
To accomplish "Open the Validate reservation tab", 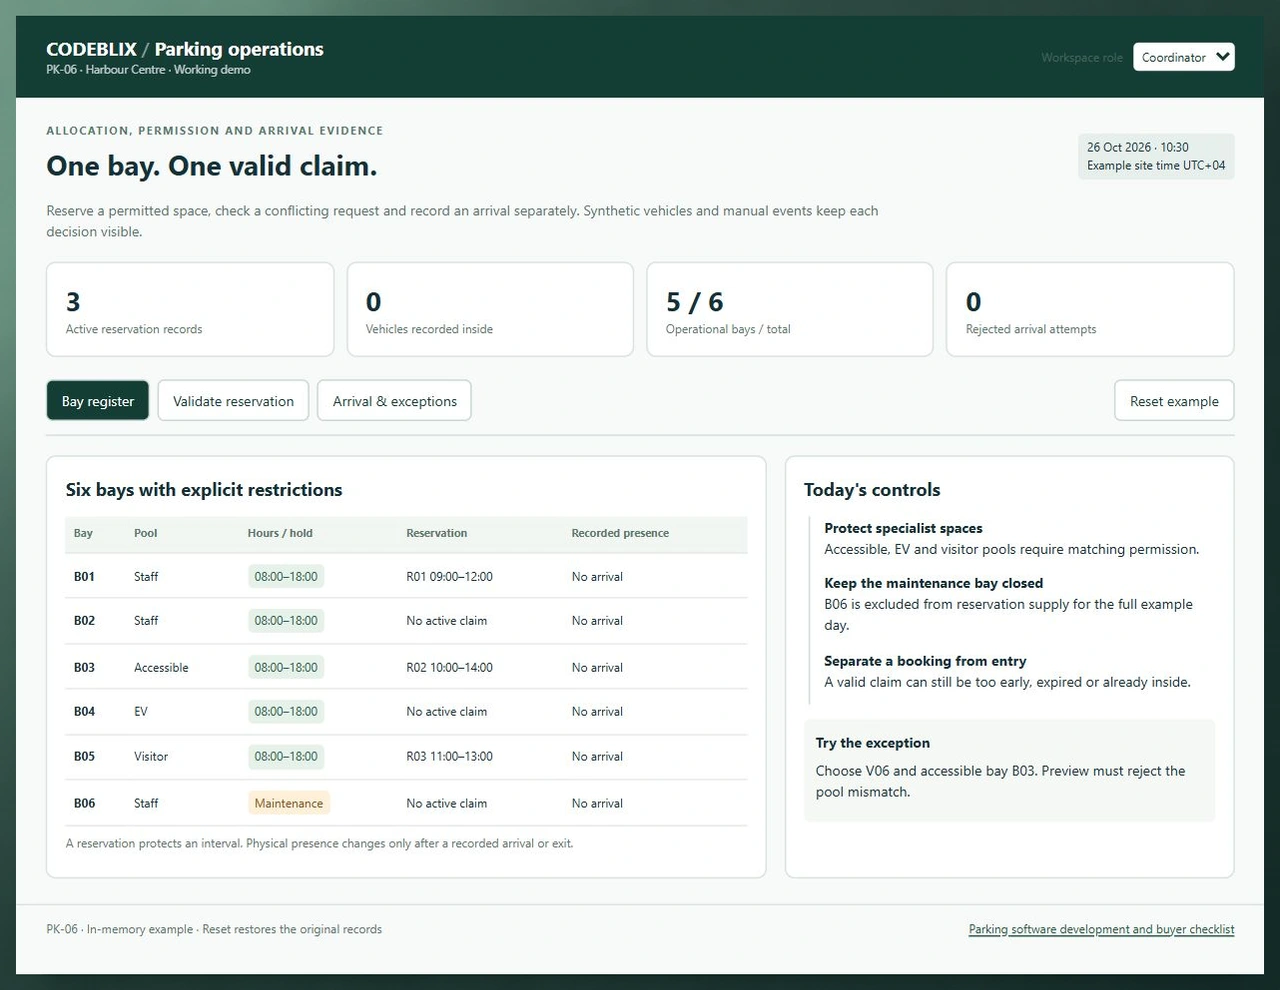I will 233,401.
